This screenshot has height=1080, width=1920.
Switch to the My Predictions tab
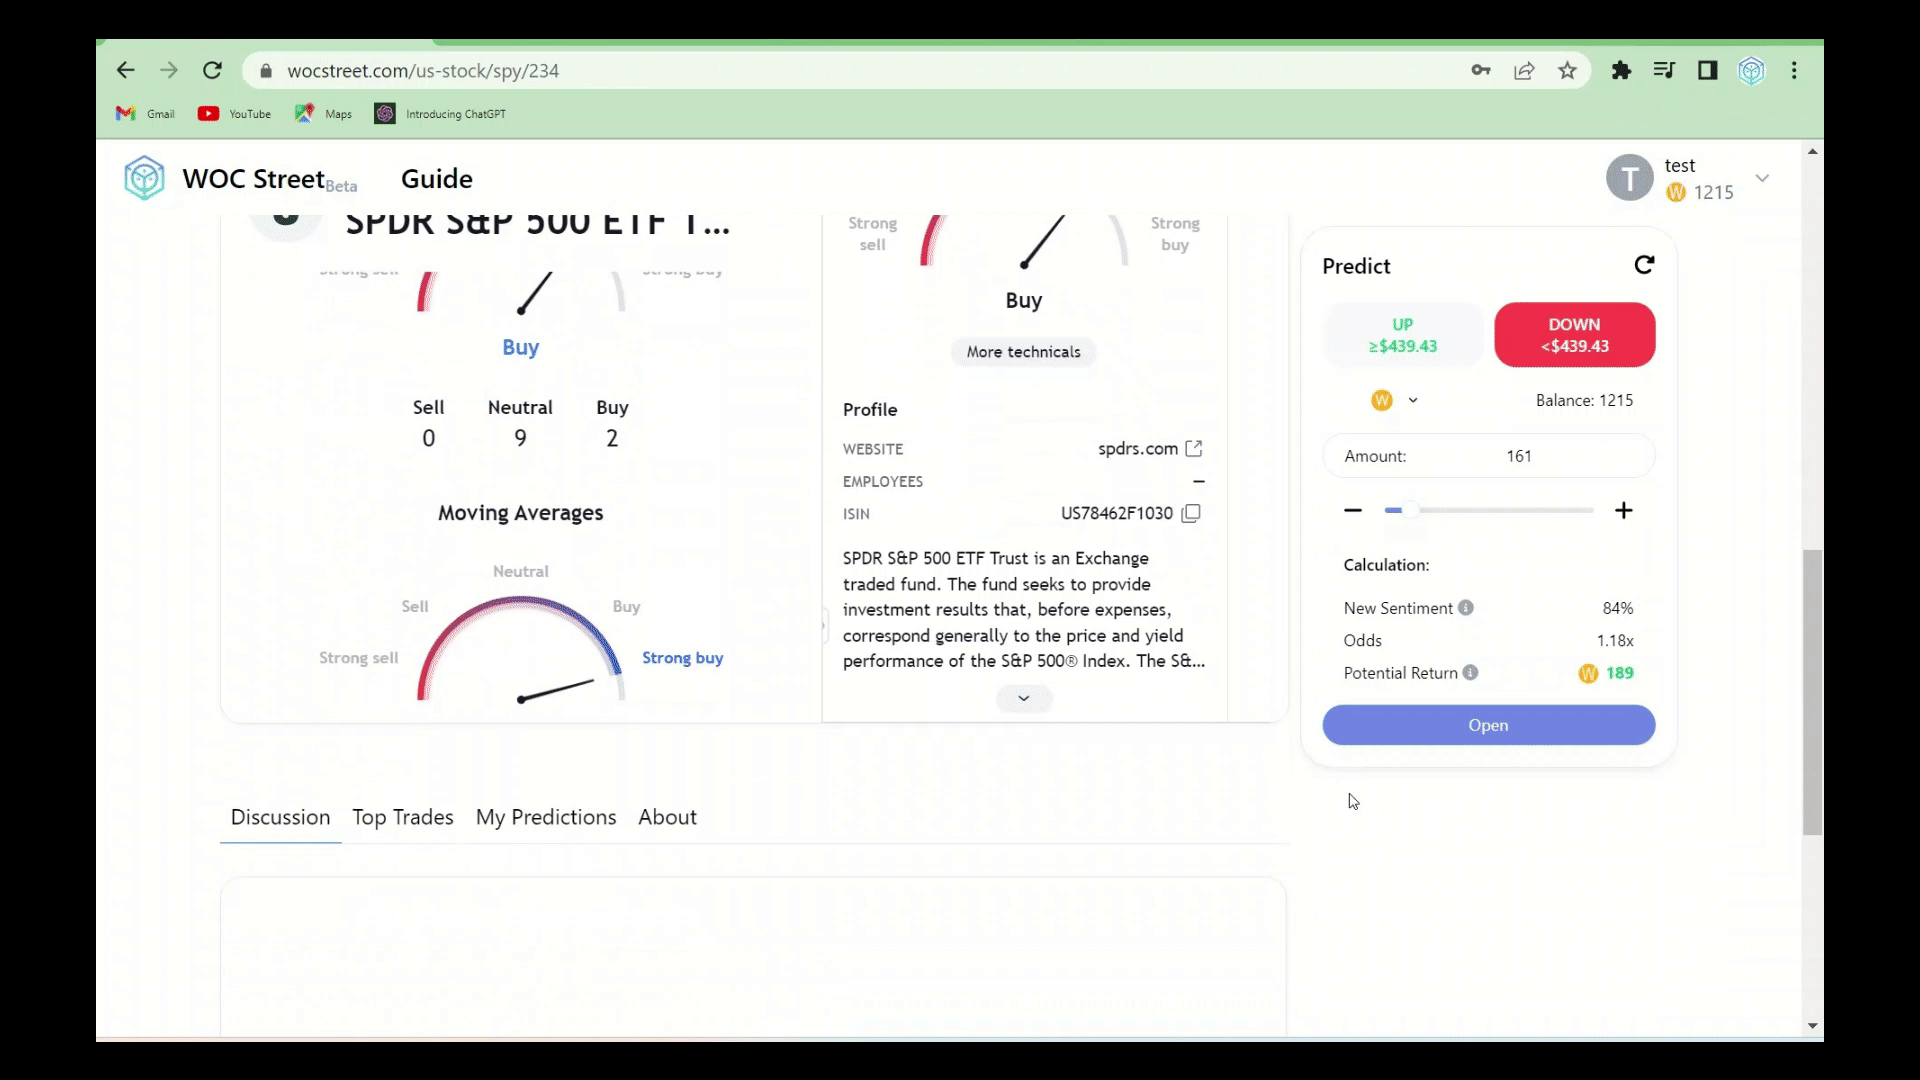[x=546, y=817]
